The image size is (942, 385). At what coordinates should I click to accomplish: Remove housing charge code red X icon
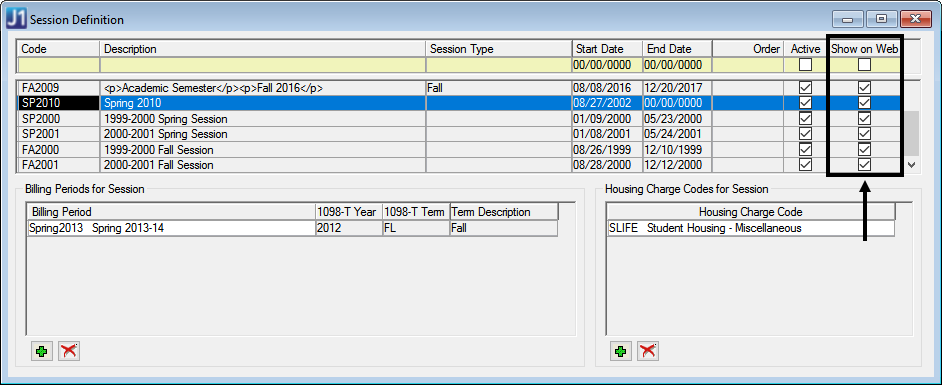(x=648, y=352)
